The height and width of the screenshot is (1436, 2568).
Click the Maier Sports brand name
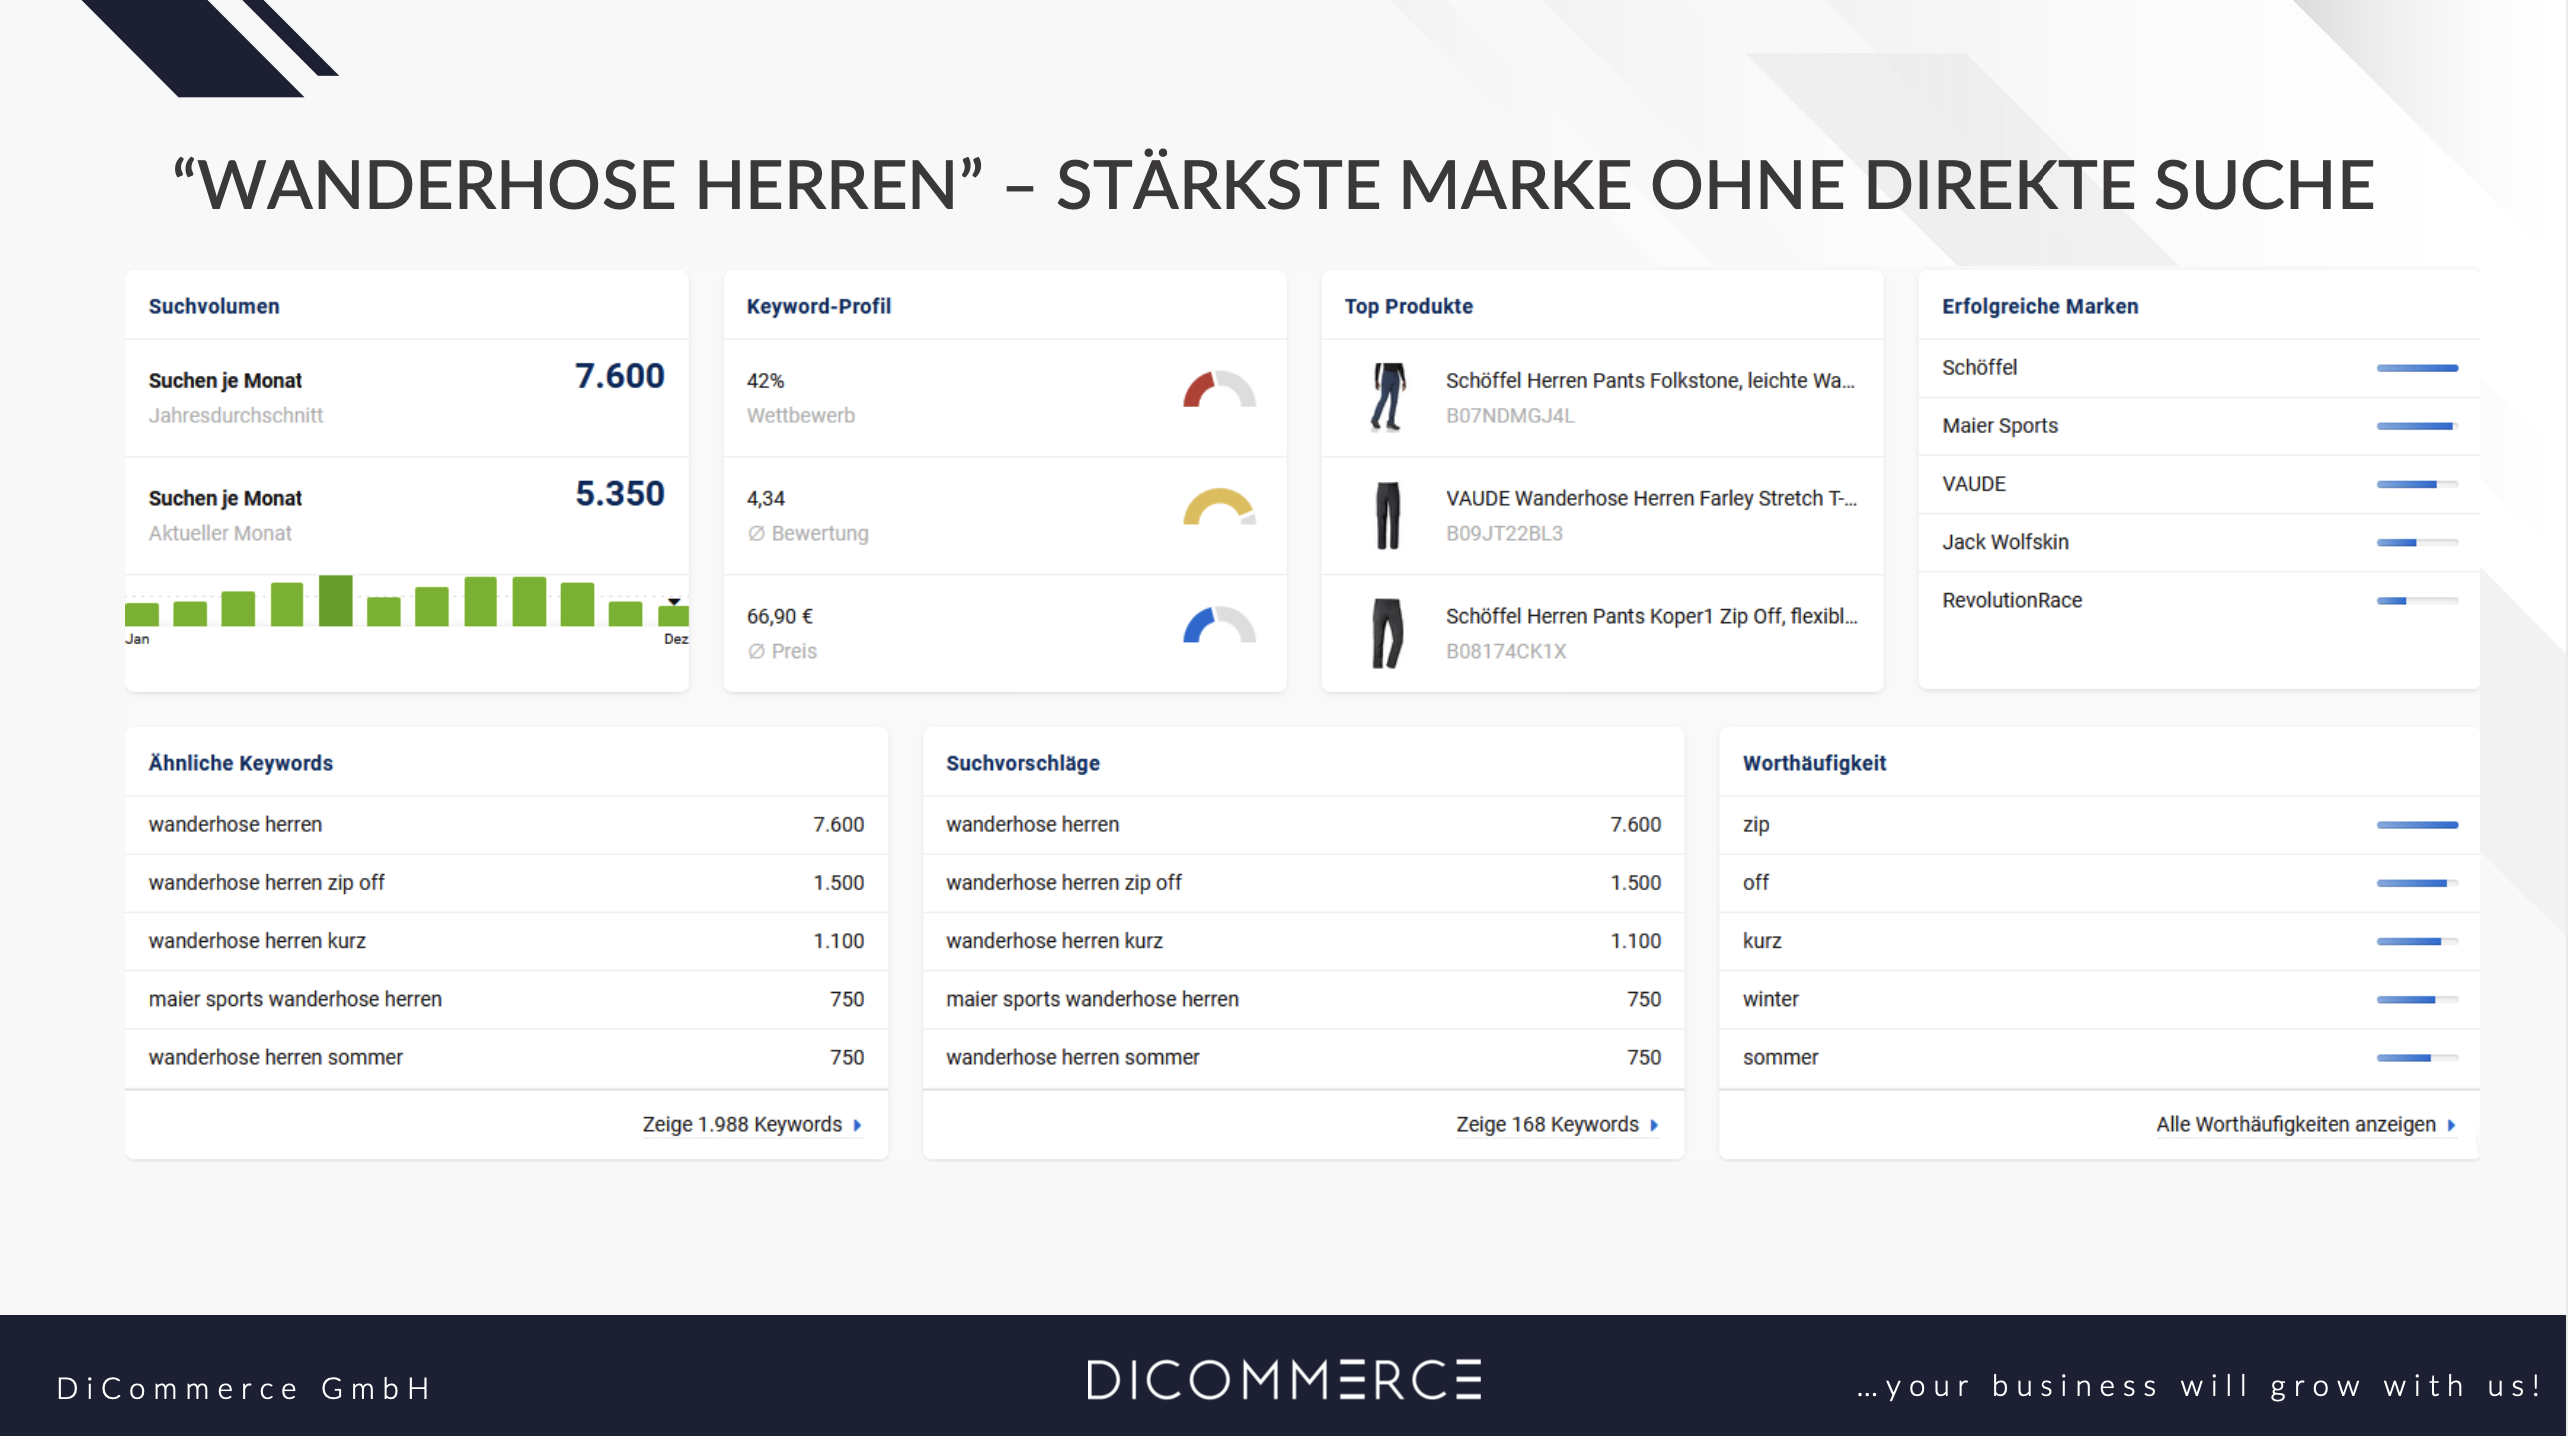coord(2000,425)
